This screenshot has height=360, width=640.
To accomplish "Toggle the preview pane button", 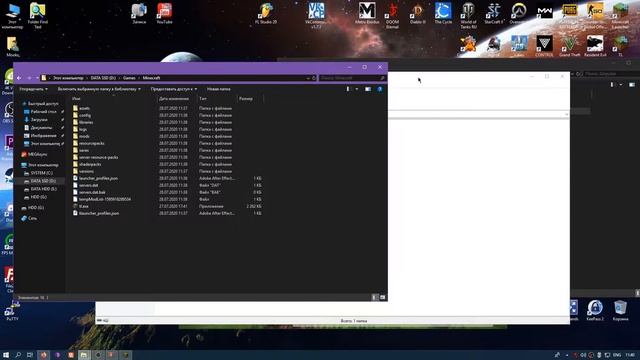I will pos(368,89).
